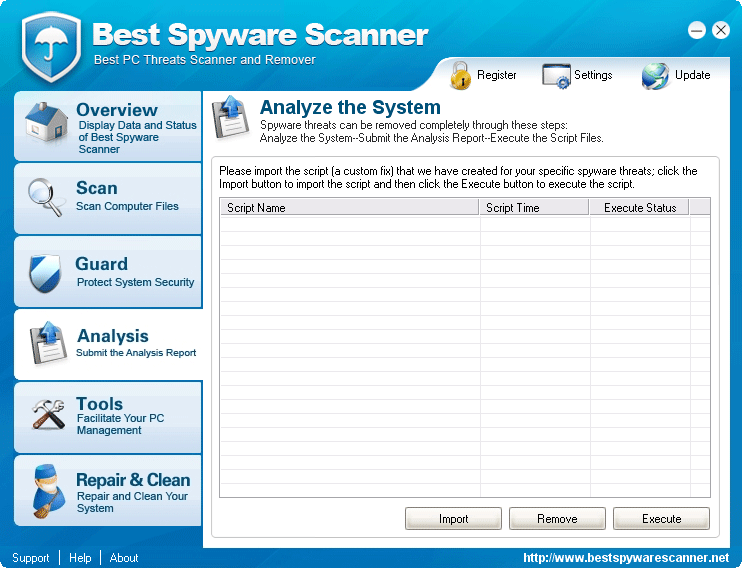Click the Overview house icon
The height and width of the screenshot is (568, 742).
[46, 122]
